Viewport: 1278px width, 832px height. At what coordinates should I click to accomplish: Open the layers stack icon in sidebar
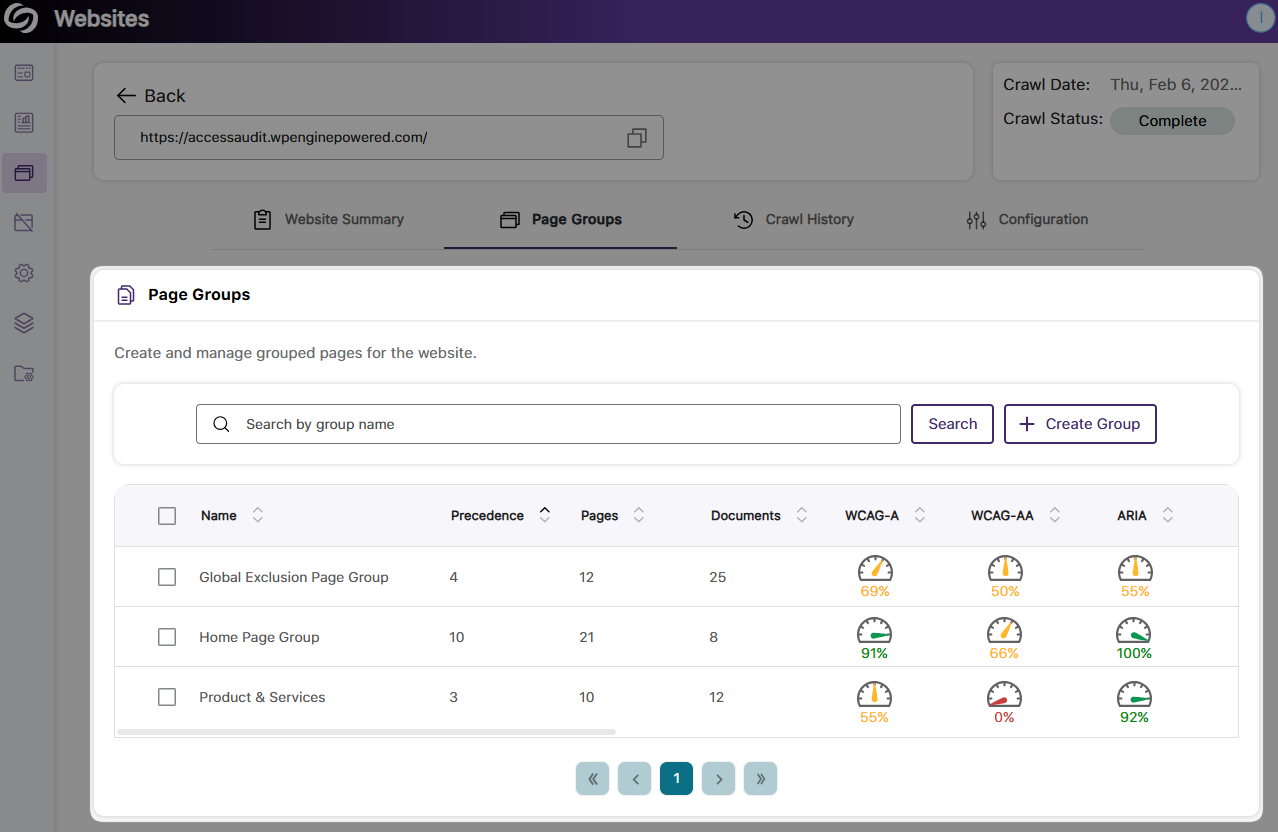click(24, 323)
